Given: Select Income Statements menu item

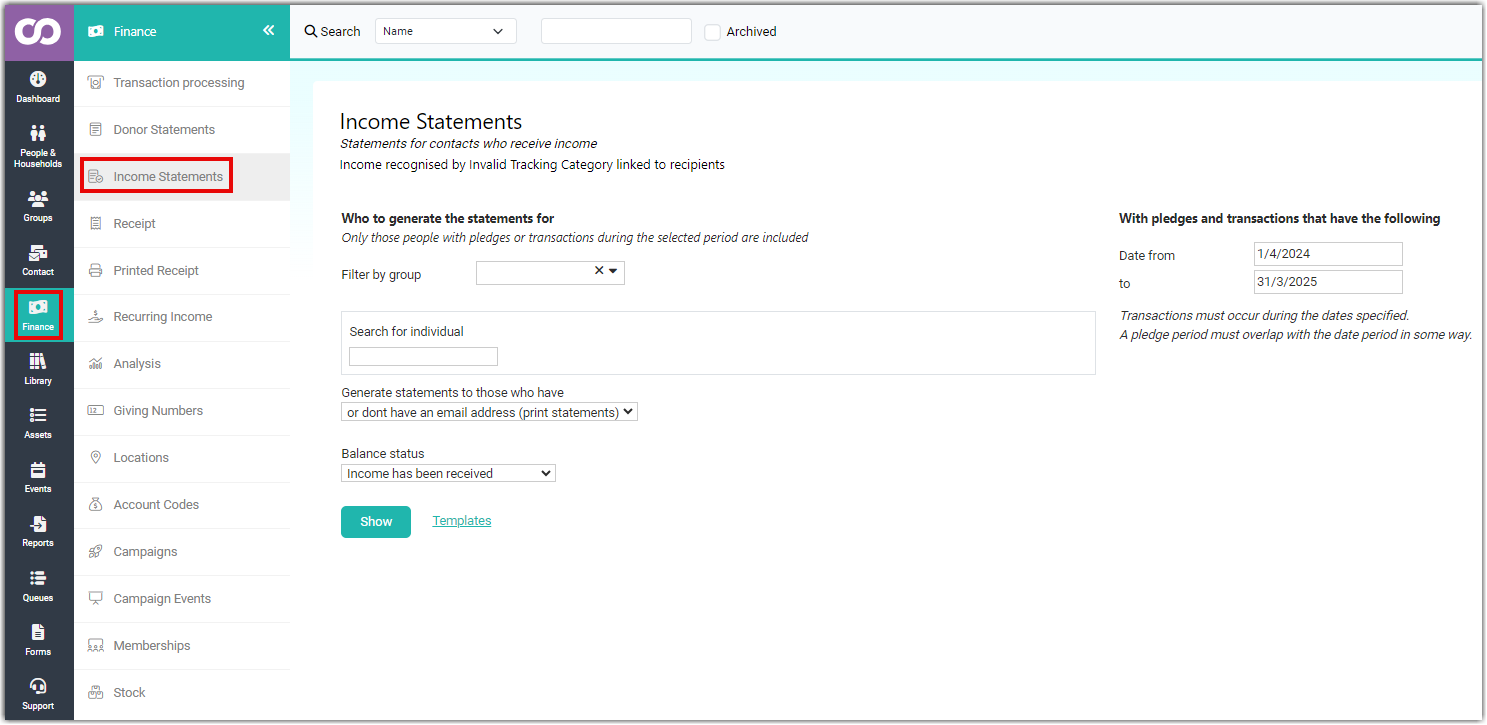Looking at the screenshot, I should click(182, 177).
